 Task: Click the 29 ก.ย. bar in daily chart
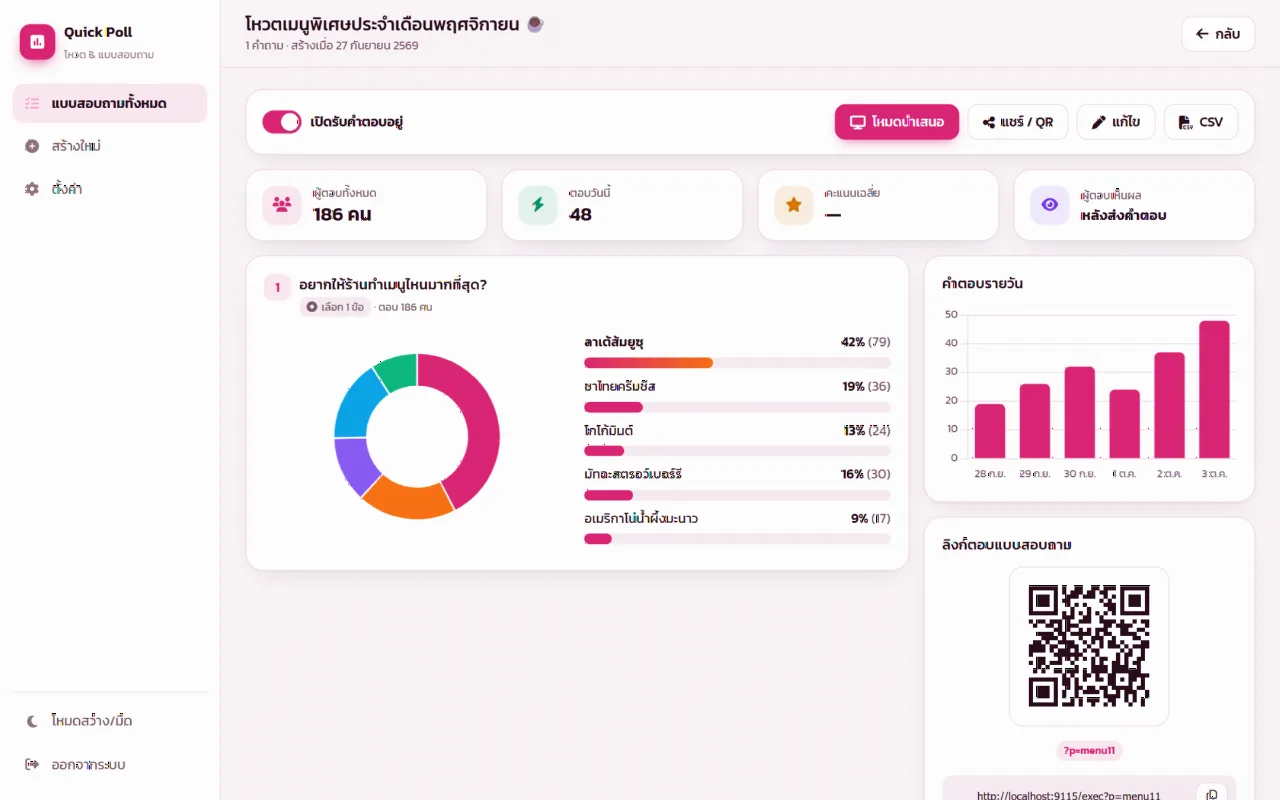click(1035, 421)
